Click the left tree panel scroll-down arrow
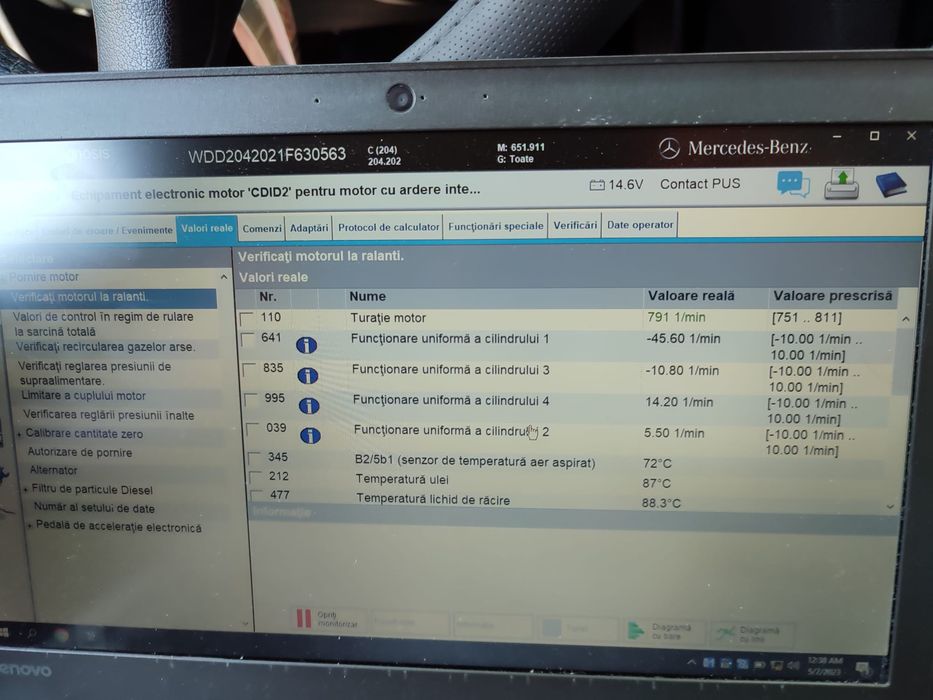 tap(245, 623)
